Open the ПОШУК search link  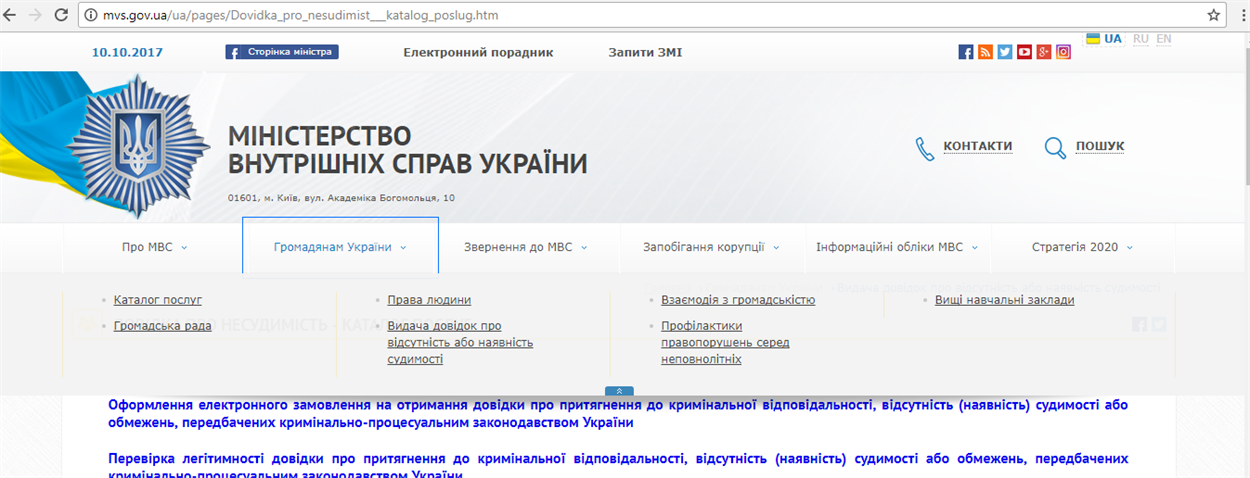[x=1100, y=146]
